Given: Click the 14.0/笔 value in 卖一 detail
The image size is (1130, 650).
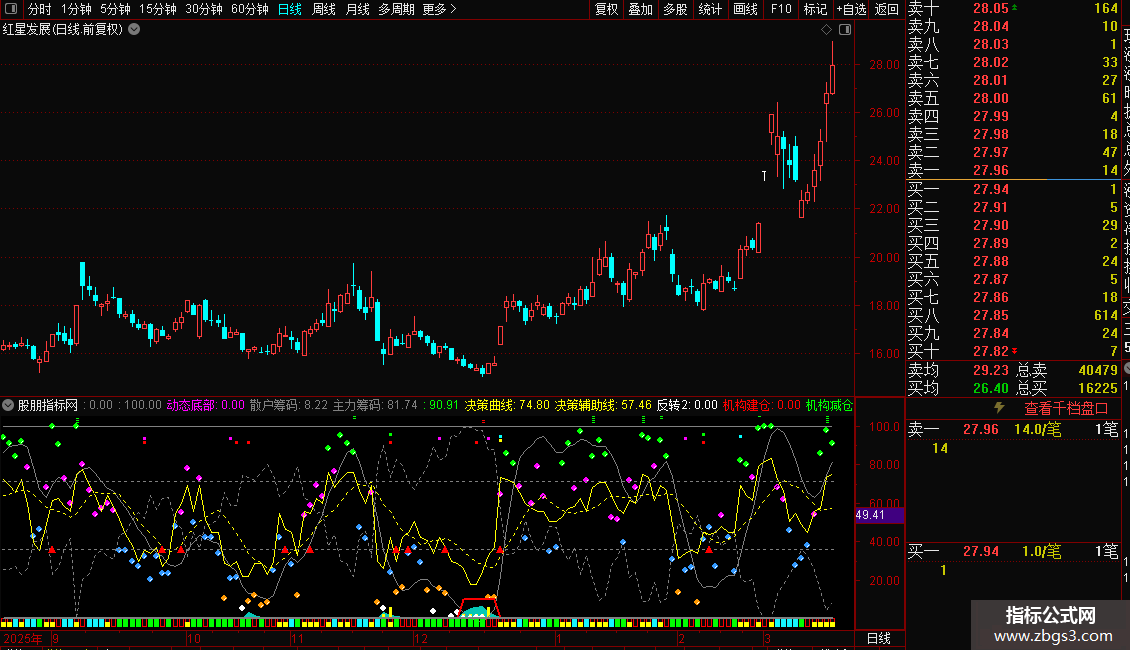Looking at the screenshot, I should pyautogui.click(x=1037, y=429).
